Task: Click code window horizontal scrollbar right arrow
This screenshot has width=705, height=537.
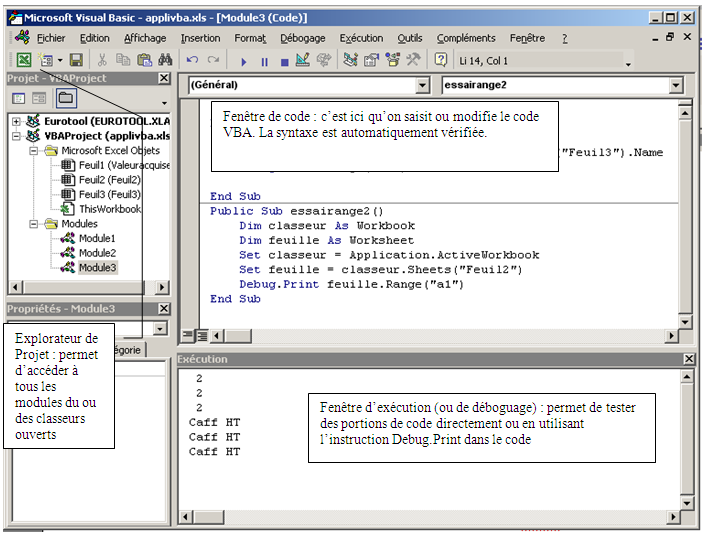Action: click(x=671, y=336)
